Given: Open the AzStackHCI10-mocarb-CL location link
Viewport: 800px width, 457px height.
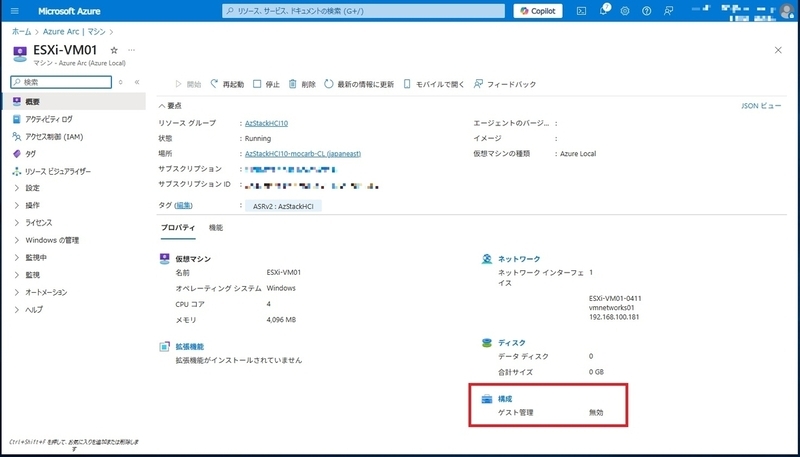Looking at the screenshot, I should coord(303,154).
